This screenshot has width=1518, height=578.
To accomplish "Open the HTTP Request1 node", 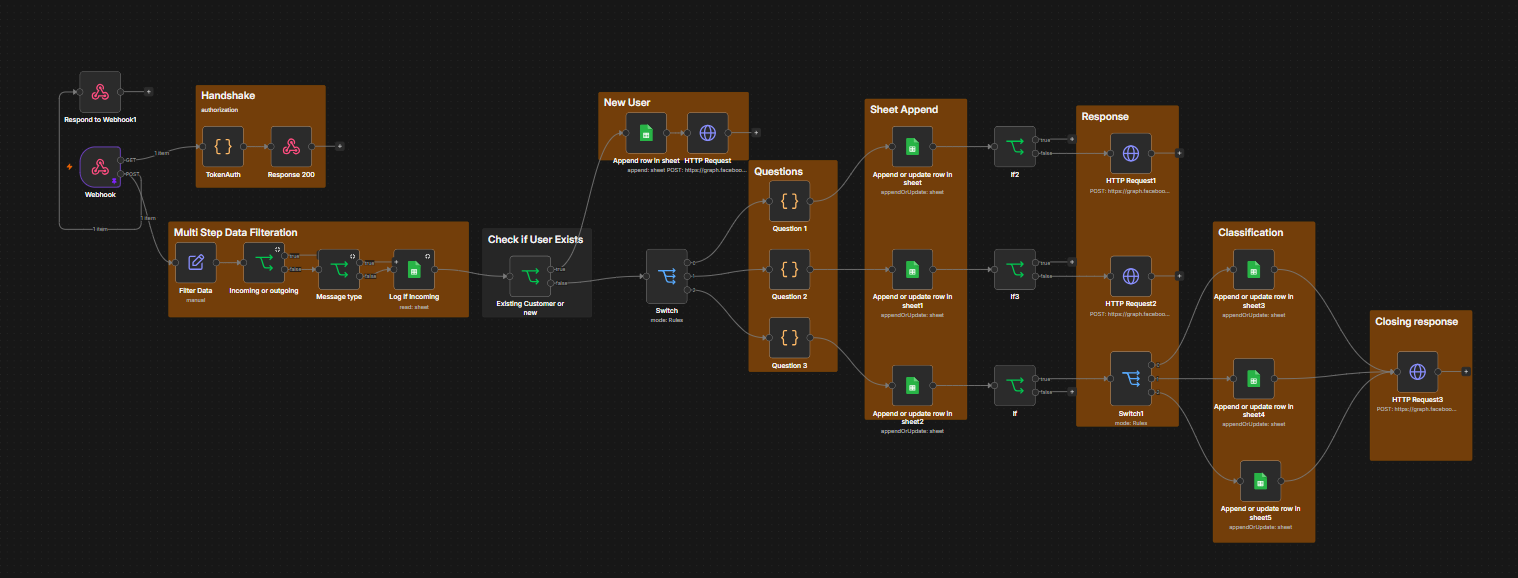I will point(1131,153).
